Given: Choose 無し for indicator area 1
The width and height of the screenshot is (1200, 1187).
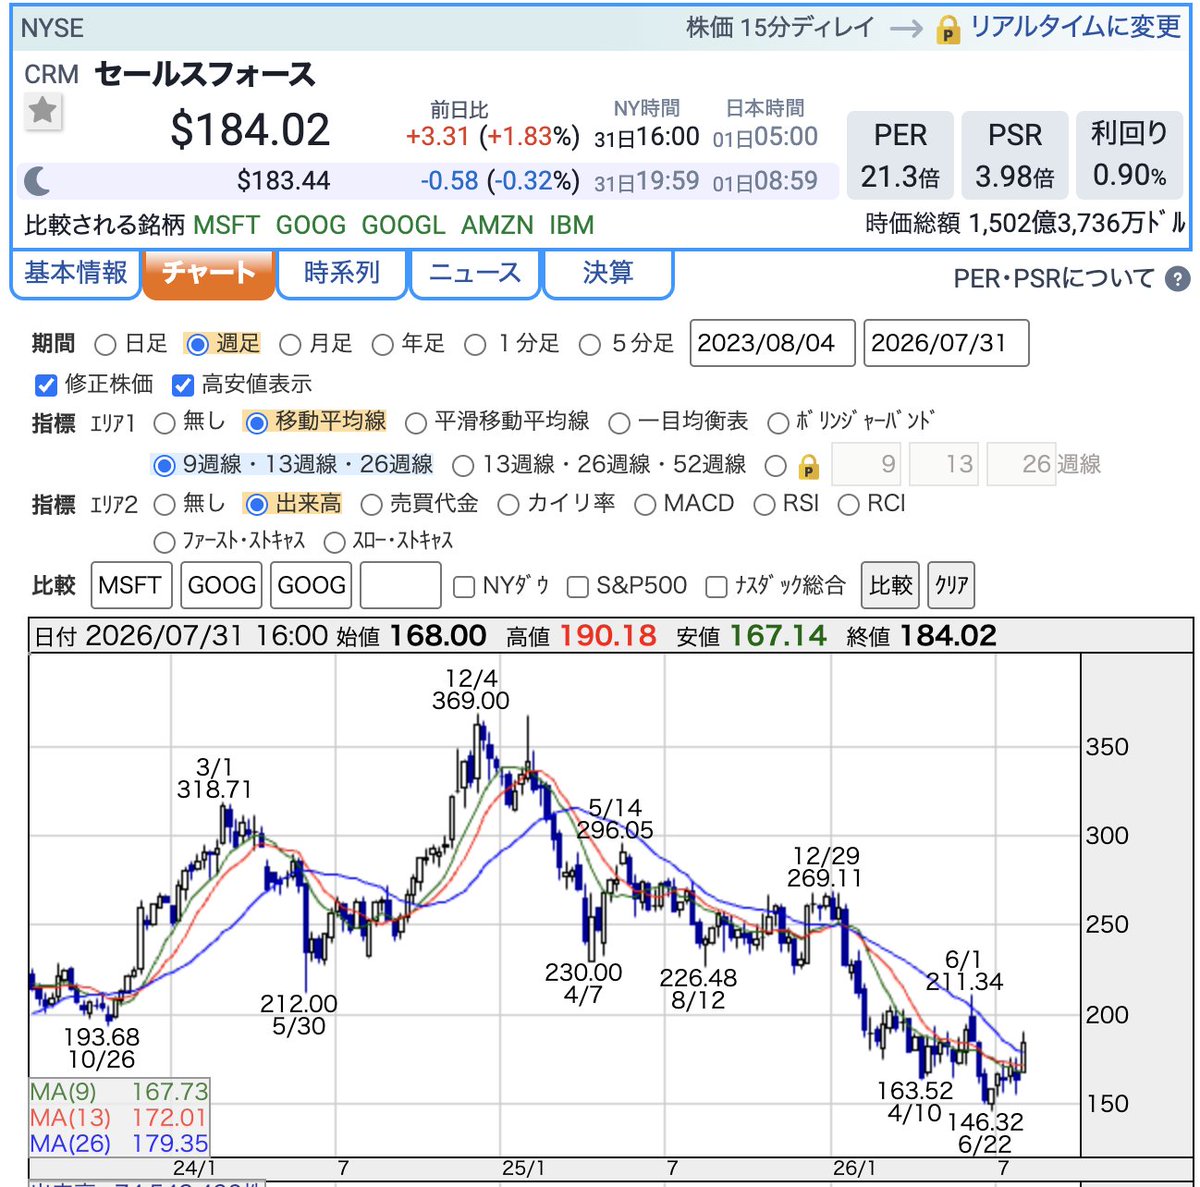Looking at the screenshot, I should [x=164, y=423].
